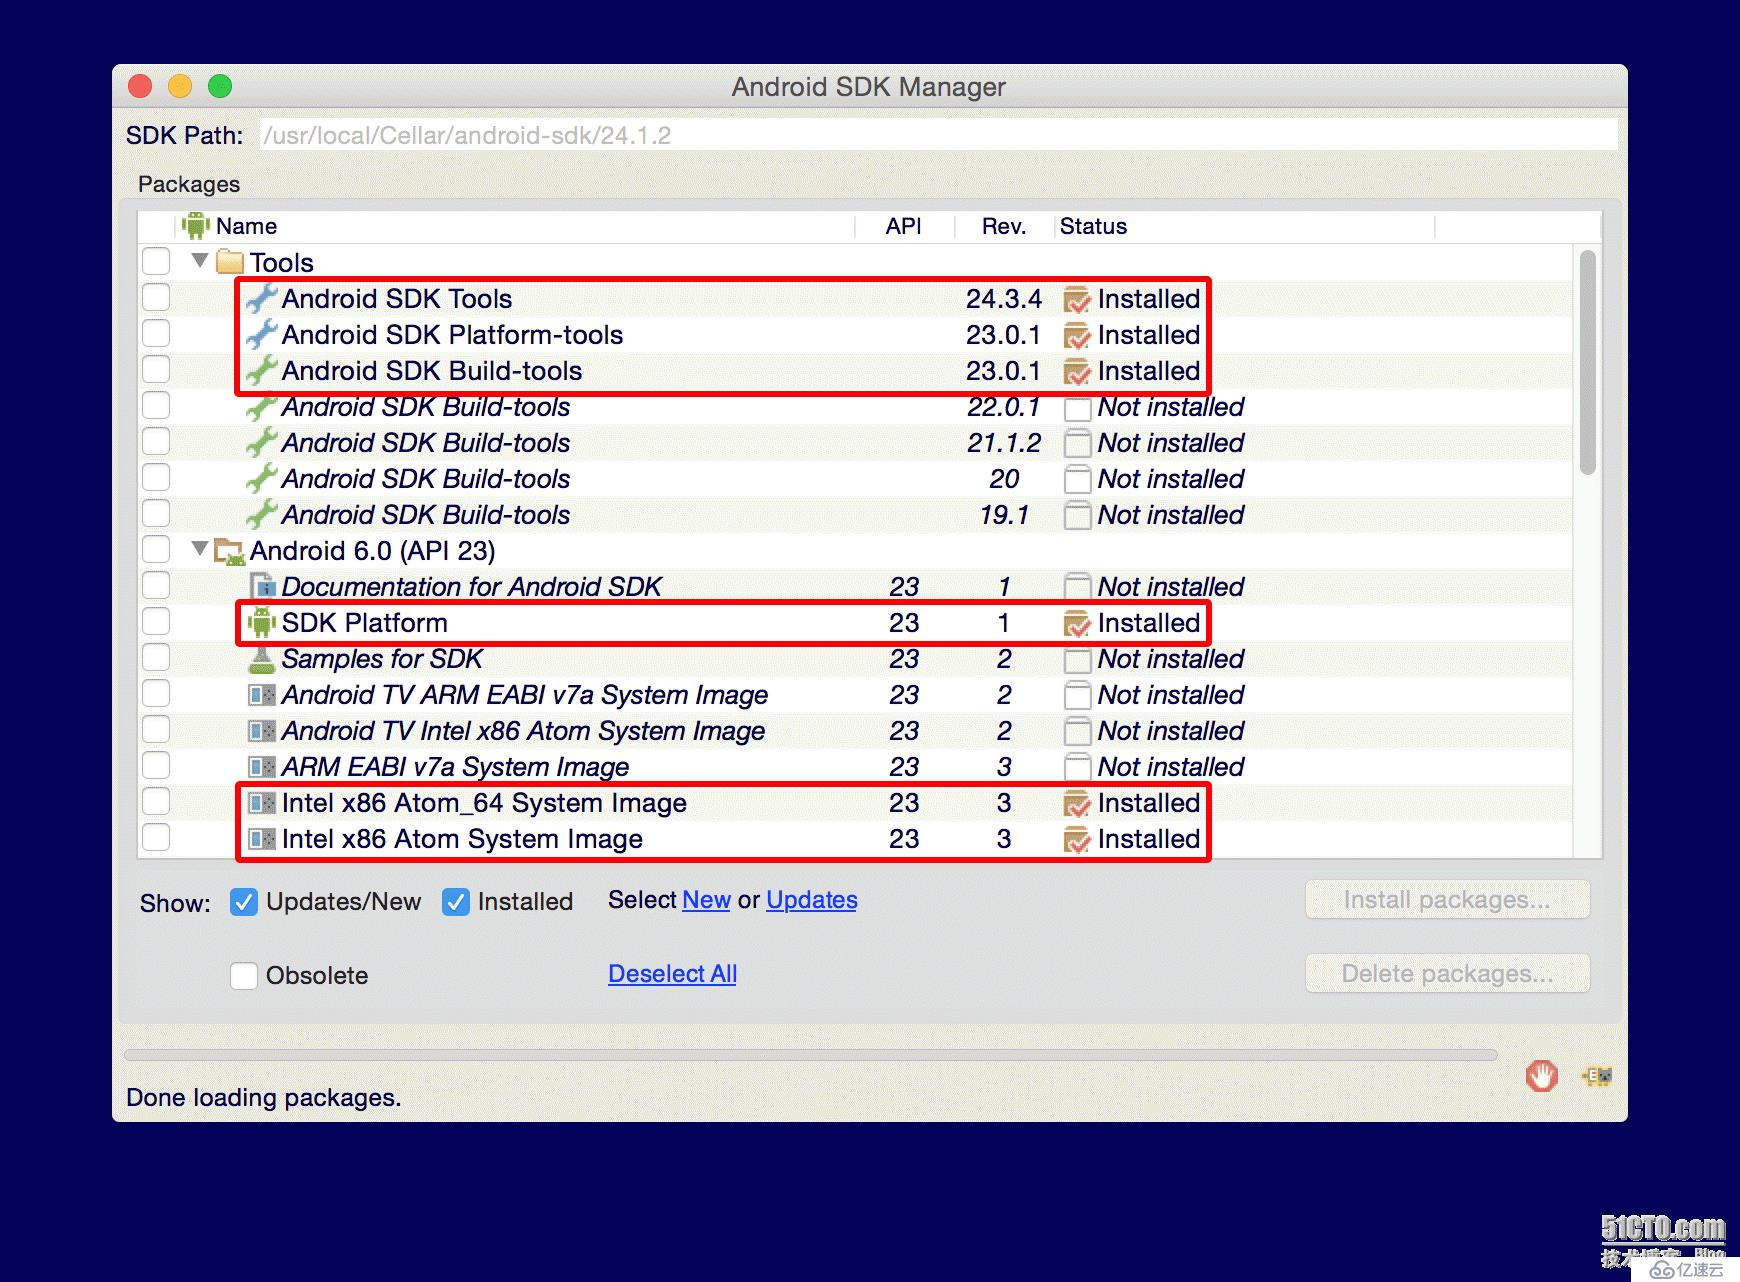Click the Install packages button
Viewport: 1740px width, 1282px height.
[1447, 900]
